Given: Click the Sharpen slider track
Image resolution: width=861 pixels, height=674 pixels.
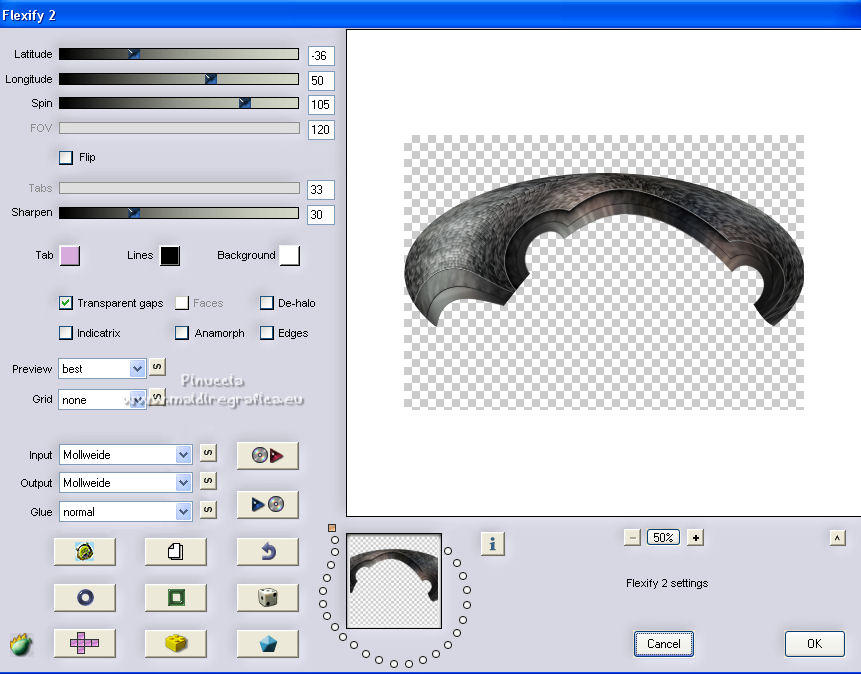Looking at the screenshot, I should pyautogui.click(x=179, y=213).
